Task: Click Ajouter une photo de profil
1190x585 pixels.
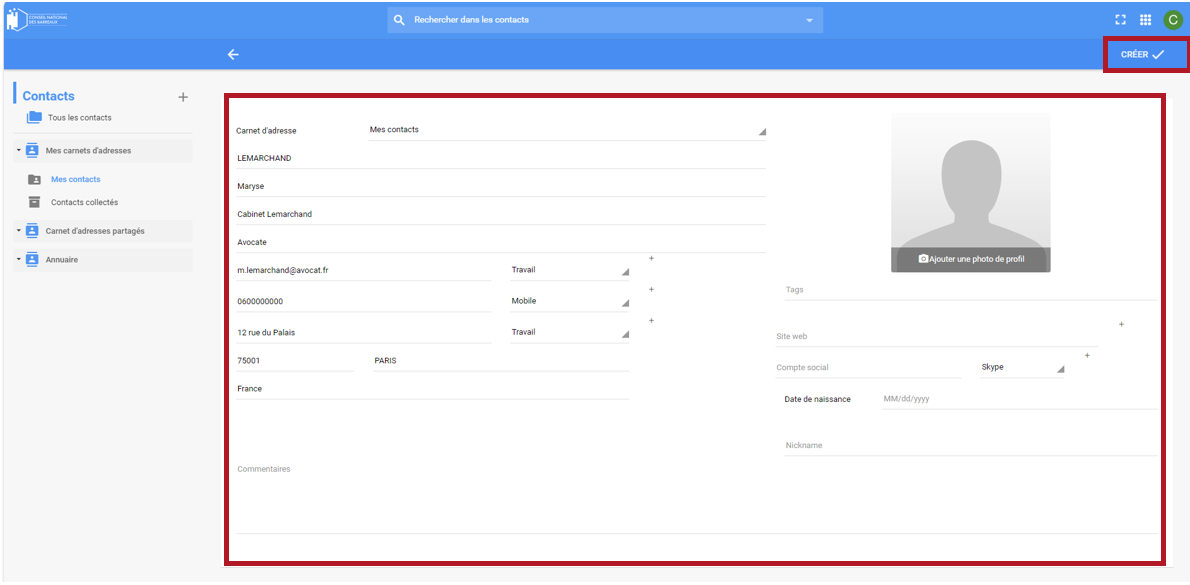Action: tap(970, 259)
